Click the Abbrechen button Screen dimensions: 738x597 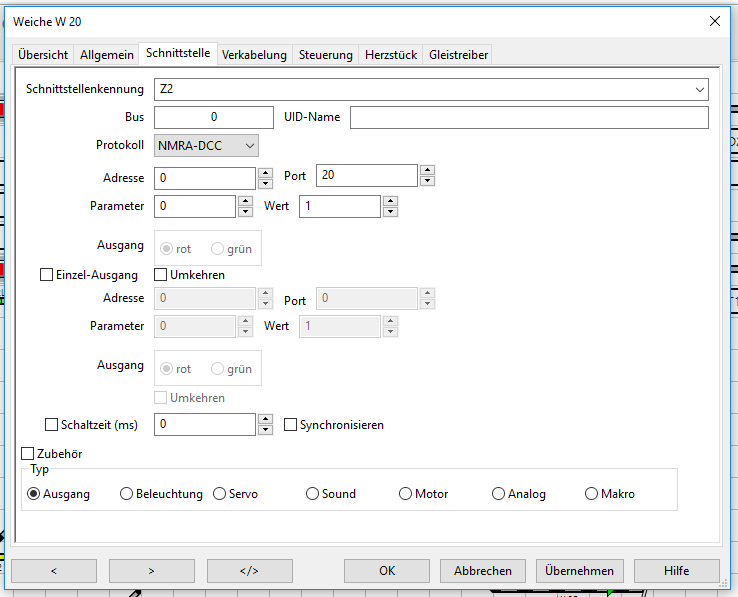click(482, 571)
